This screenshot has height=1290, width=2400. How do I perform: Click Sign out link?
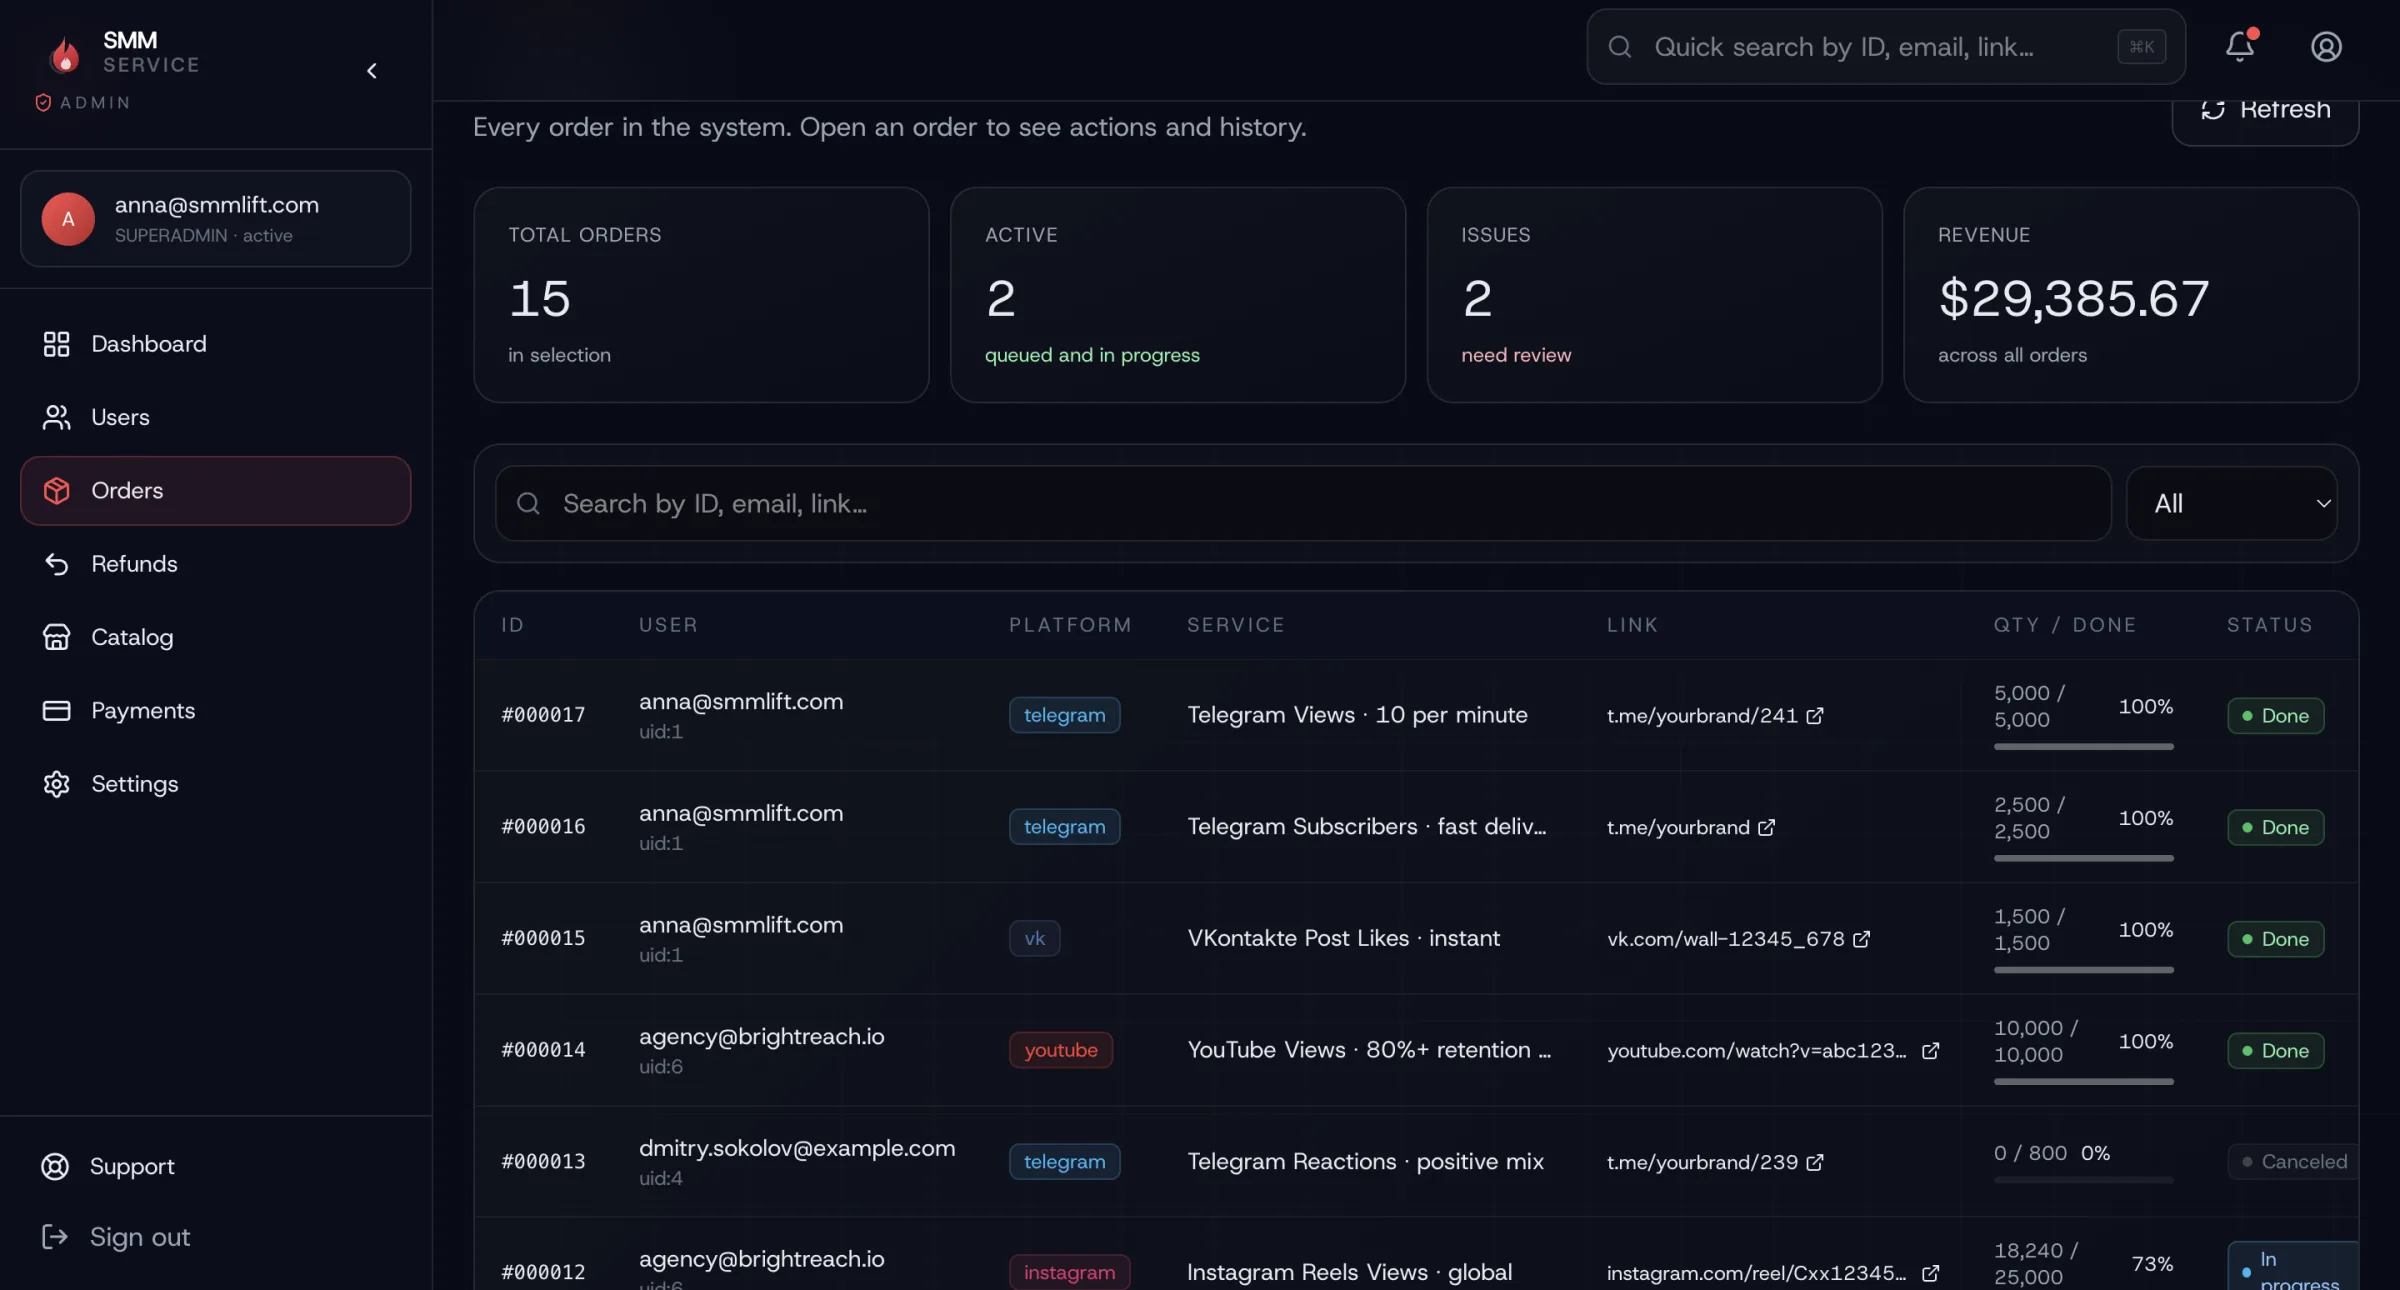pyautogui.click(x=139, y=1237)
